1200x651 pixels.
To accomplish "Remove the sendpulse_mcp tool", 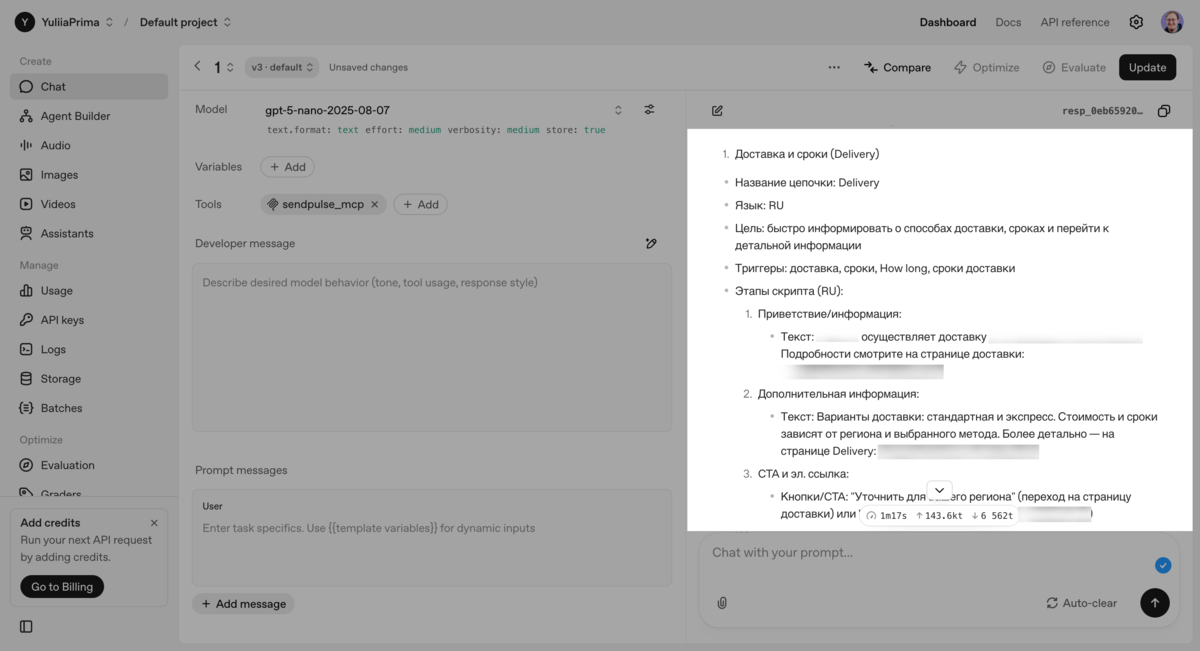I will 375,204.
